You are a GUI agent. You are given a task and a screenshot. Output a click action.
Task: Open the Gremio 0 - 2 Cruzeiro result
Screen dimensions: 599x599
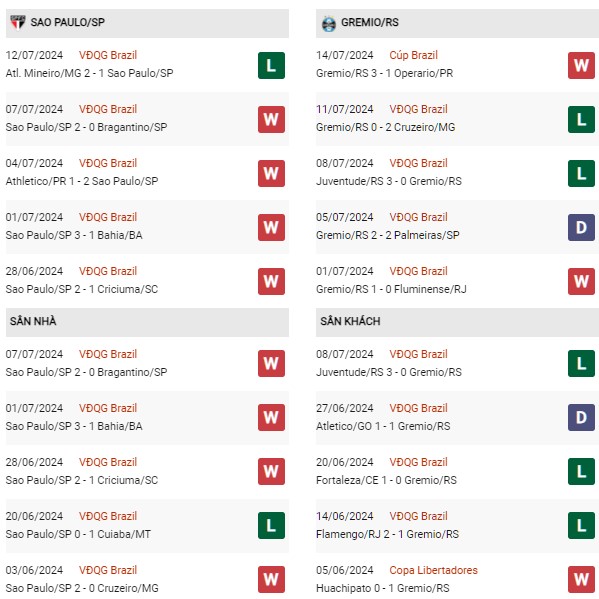(x=385, y=127)
